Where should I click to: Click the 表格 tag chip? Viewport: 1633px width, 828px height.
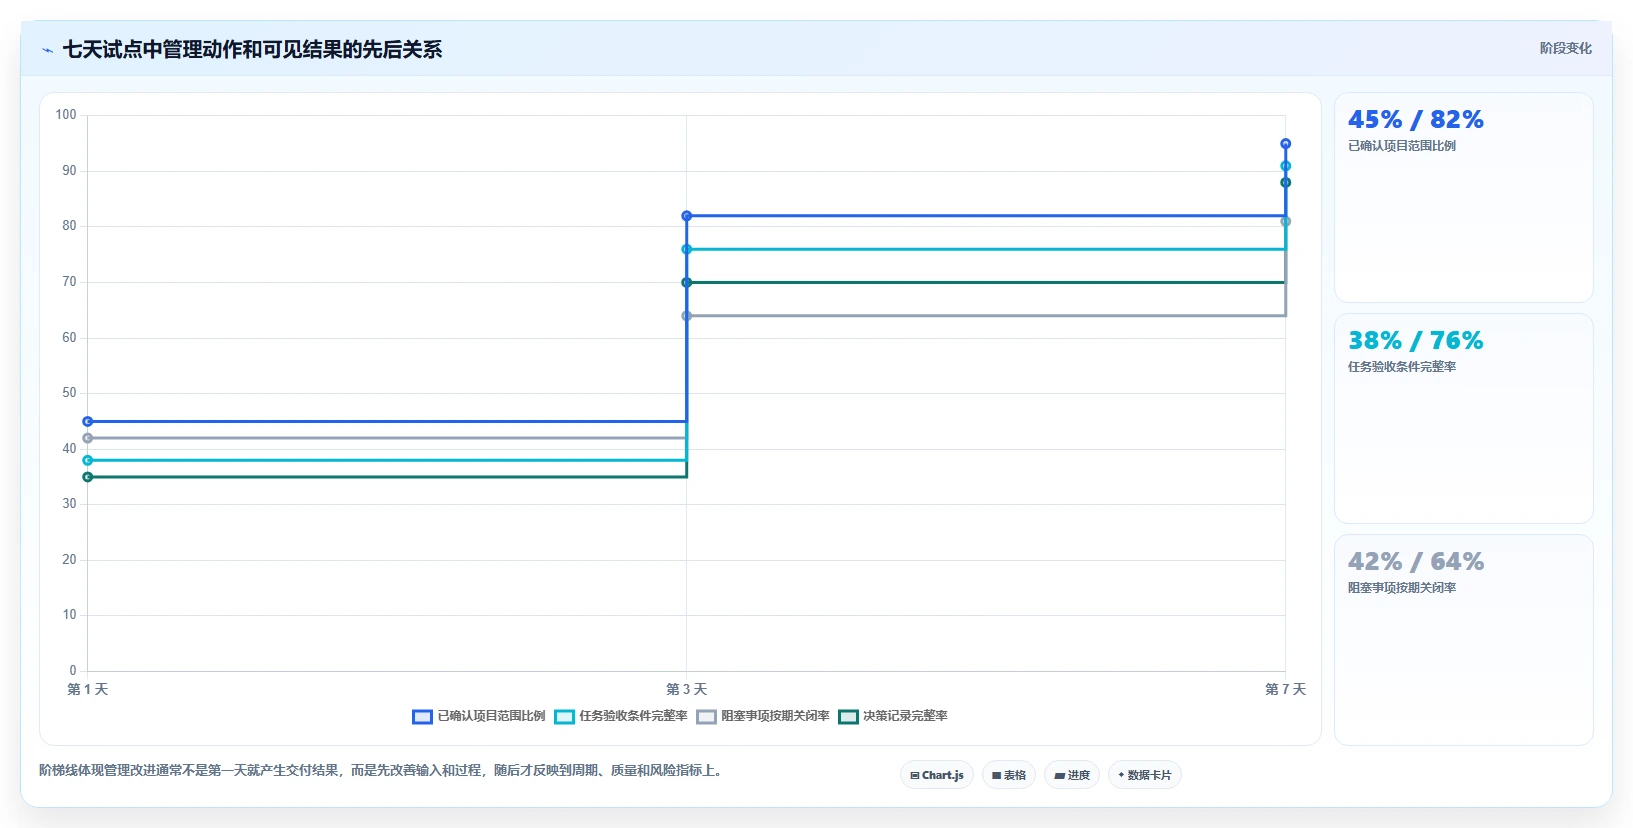point(1009,775)
